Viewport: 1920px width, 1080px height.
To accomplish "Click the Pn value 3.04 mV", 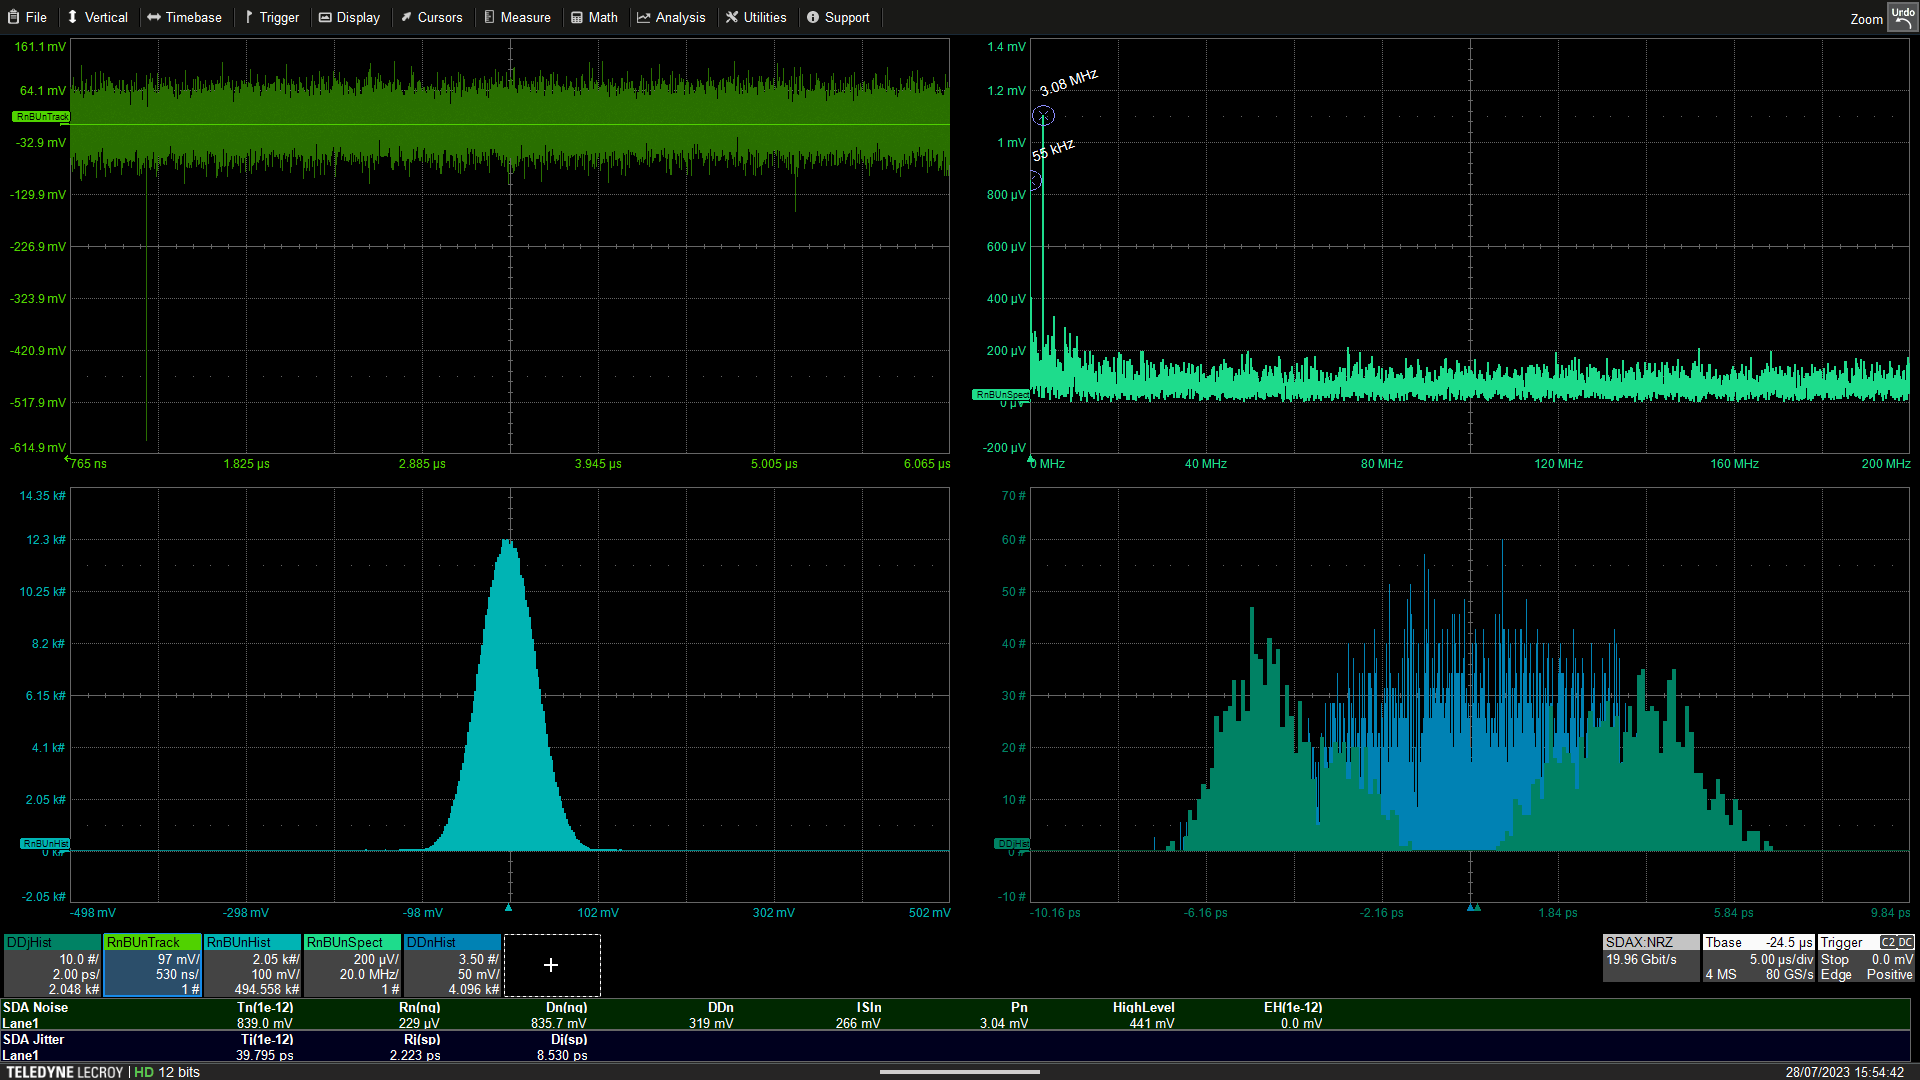I will 1004,1023.
